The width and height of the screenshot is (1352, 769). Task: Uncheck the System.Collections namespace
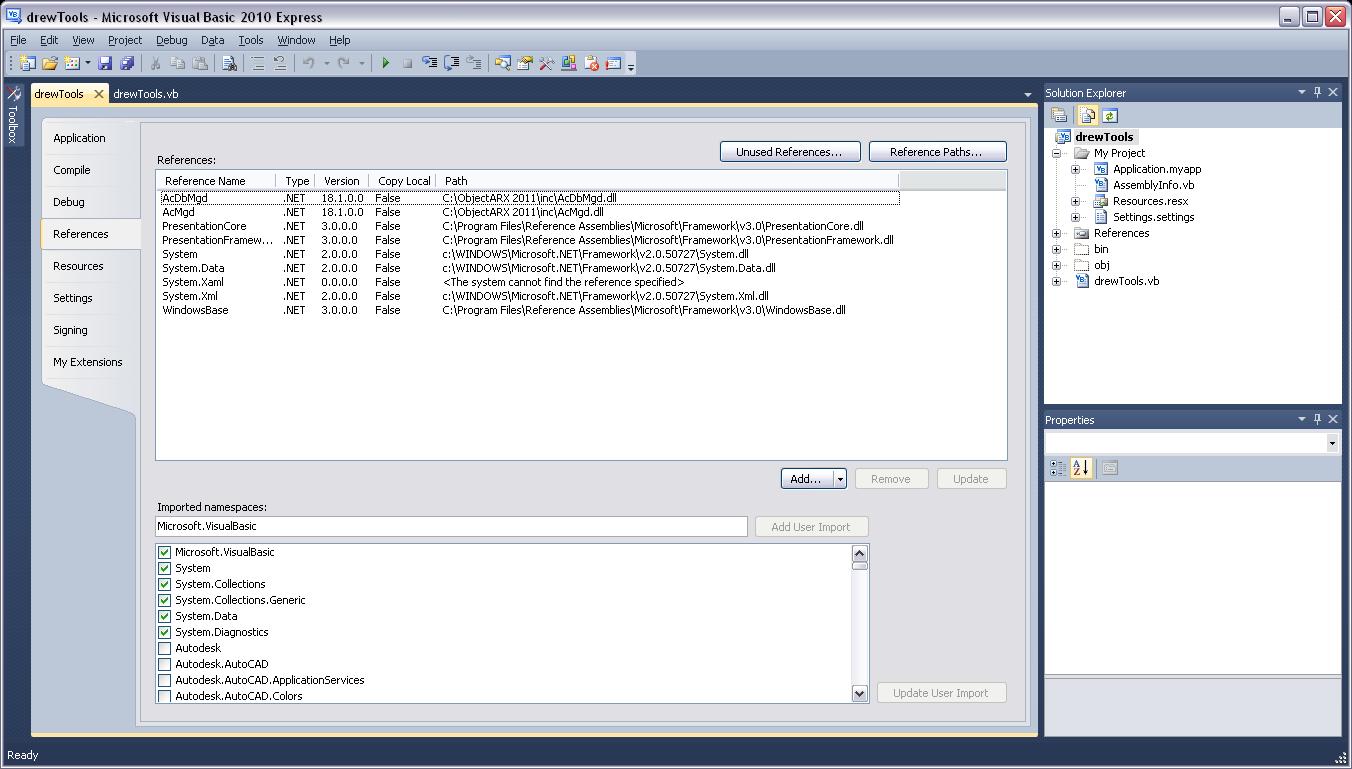point(165,584)
